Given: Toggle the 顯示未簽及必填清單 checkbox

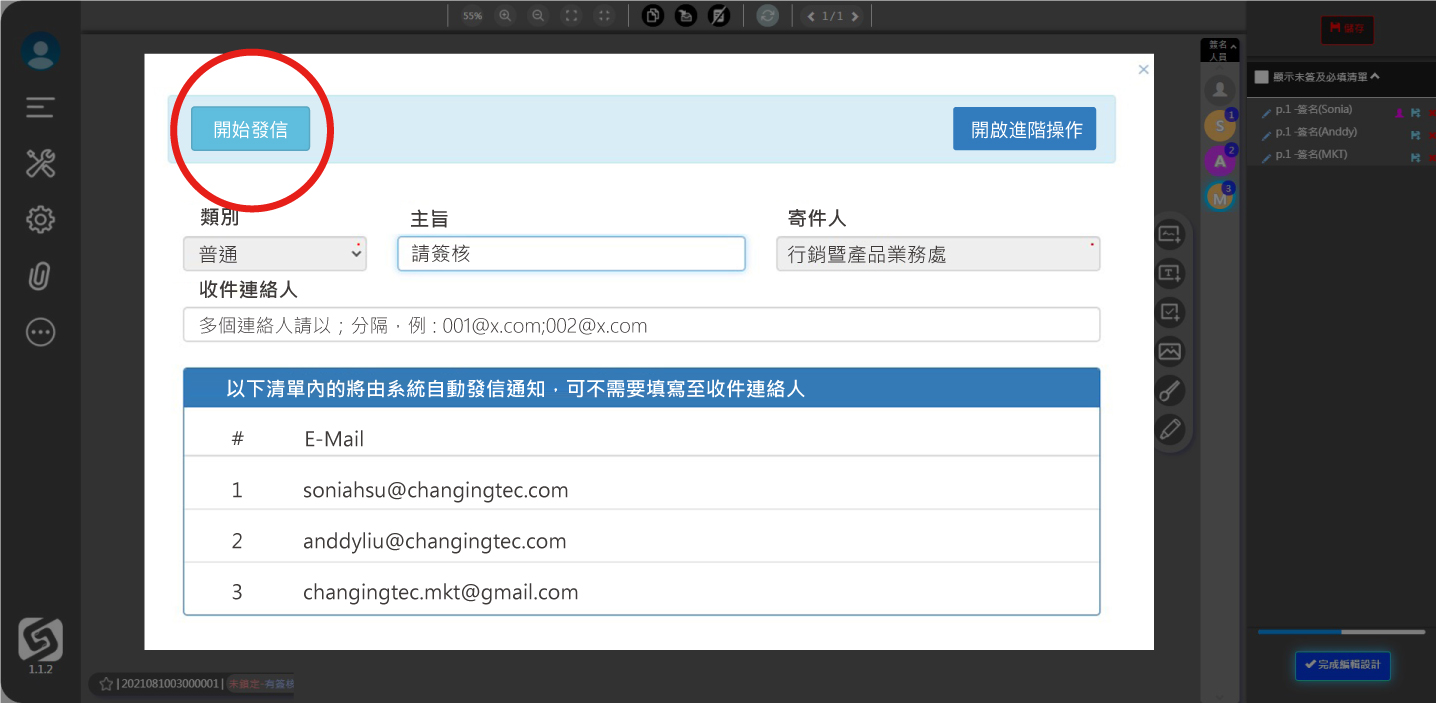Looking at the screenshot, I should 1261,77.
